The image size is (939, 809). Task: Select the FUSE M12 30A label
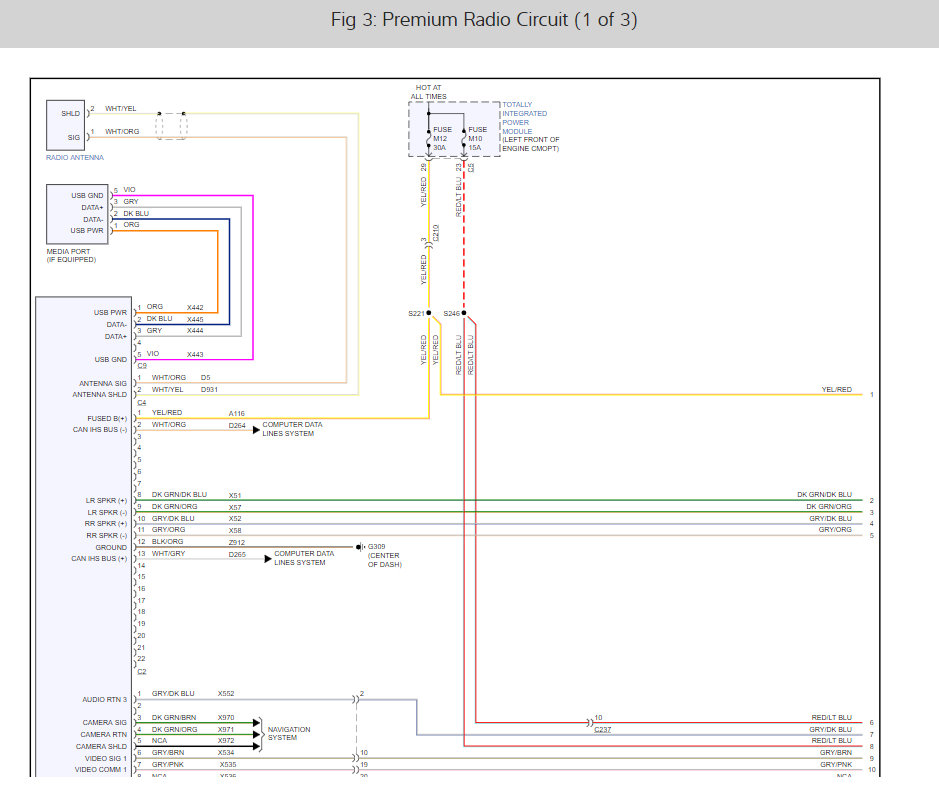443,138
